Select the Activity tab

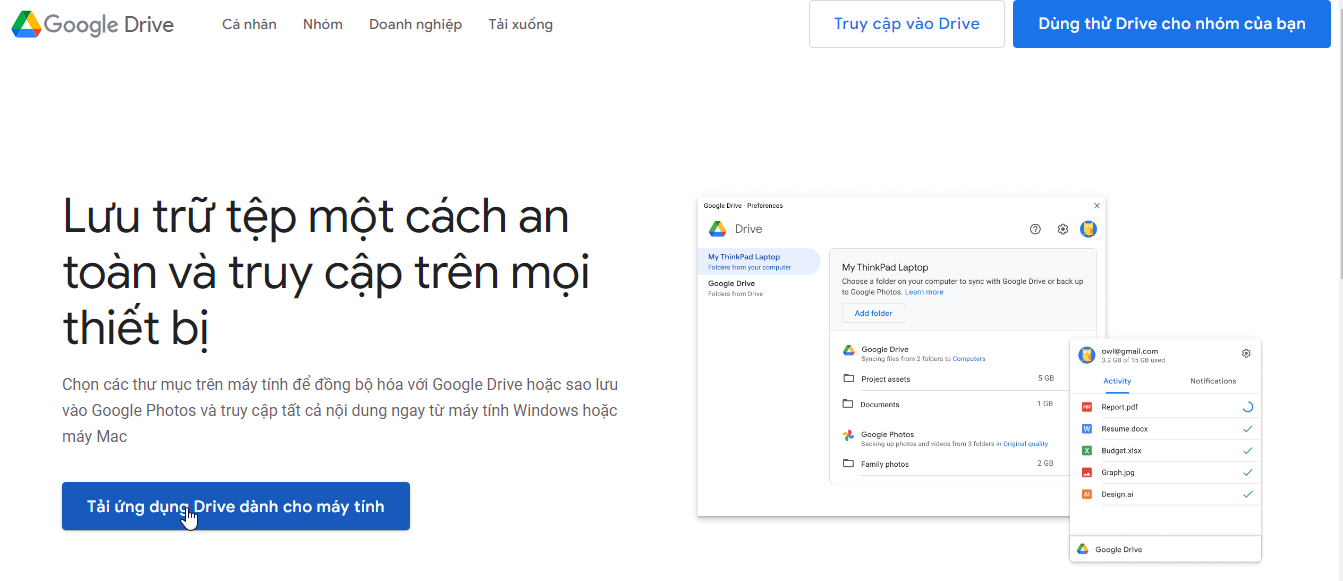pyautogui.click(x=1117, y=381)
